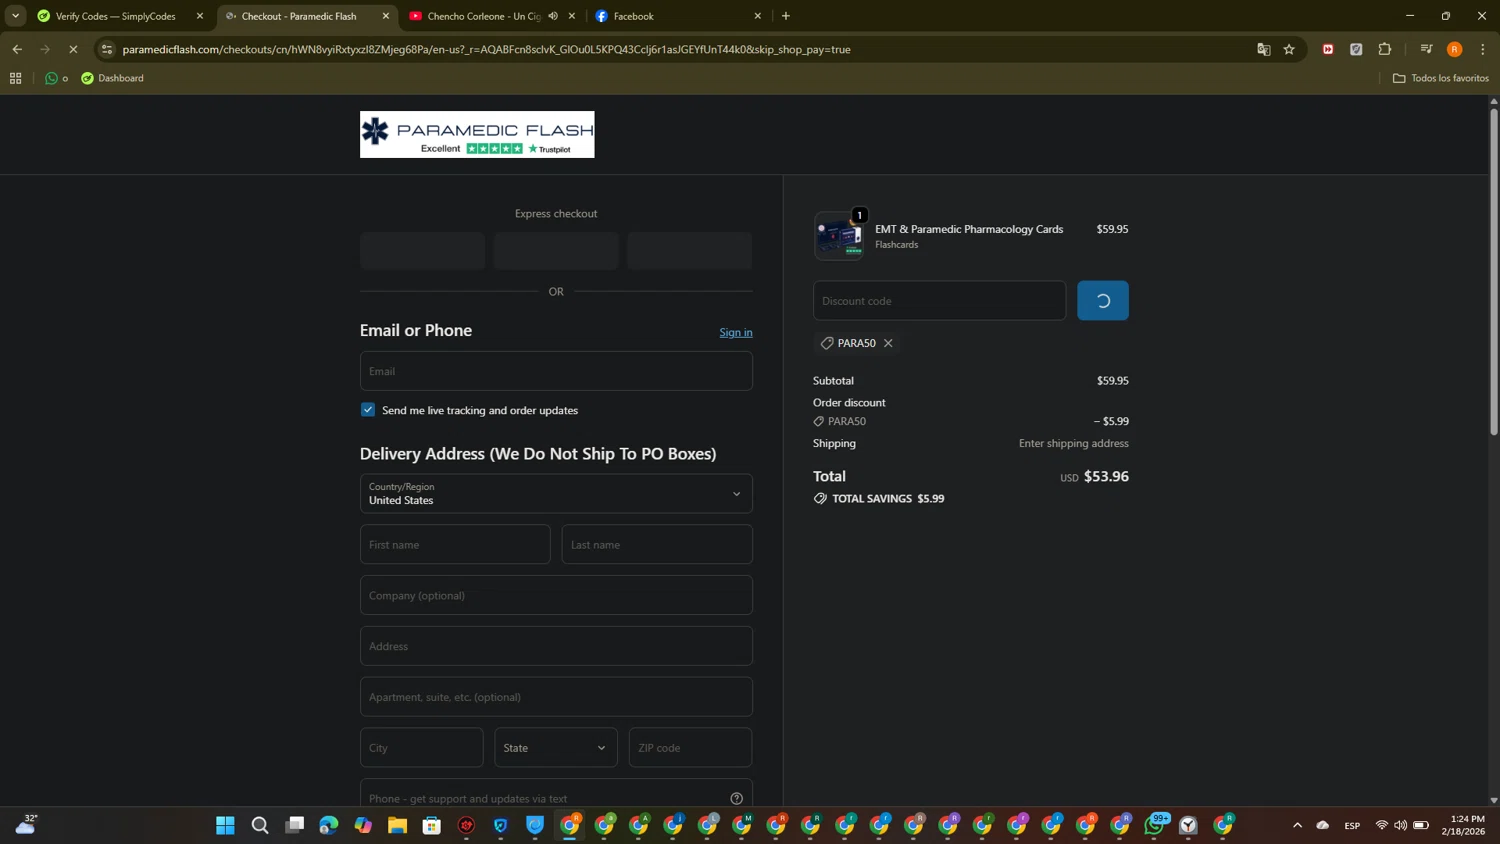1500x844 pixels.
Task: Open the apps grid in bookmarks bar
Action: (x=16, y=78)
